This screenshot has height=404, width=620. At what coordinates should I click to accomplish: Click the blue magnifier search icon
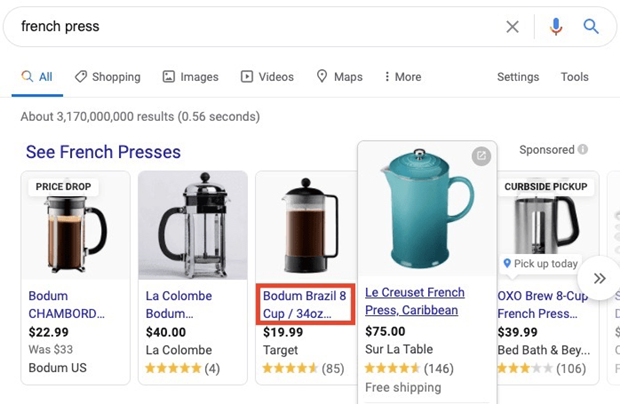pyautogui.click(x=591, y=26)
